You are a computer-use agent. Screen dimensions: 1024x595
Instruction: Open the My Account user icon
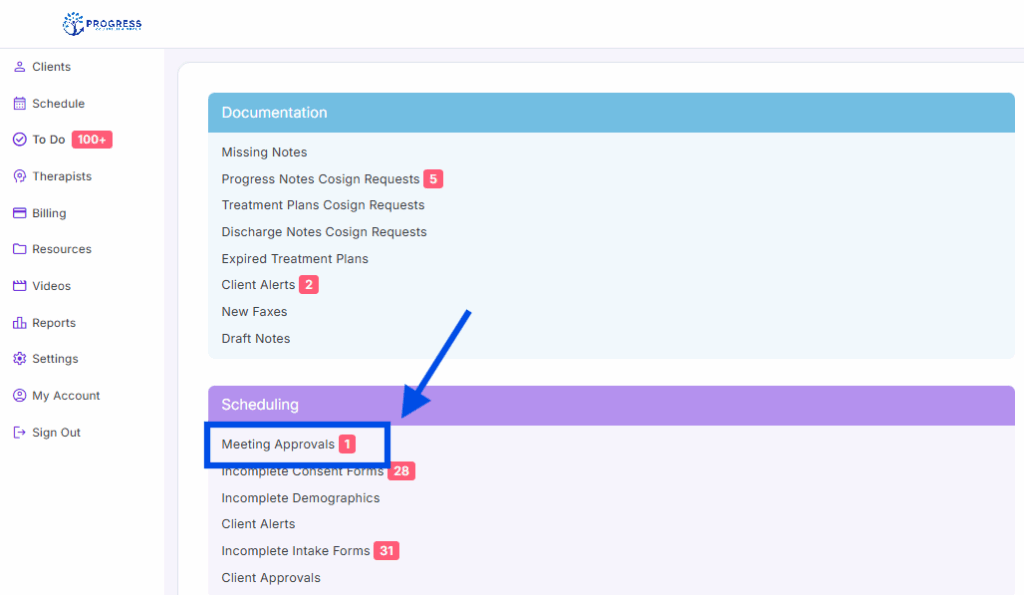click(x=19, y=396)
